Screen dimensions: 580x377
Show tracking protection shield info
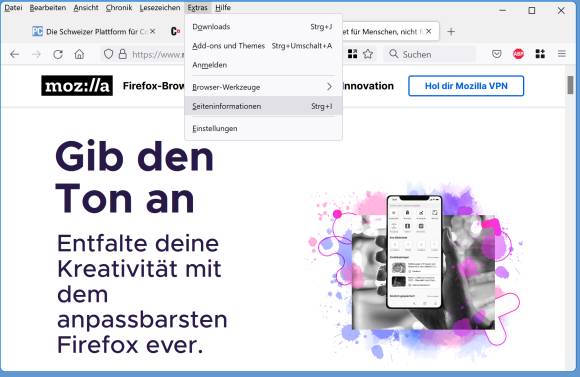coord(108,54)
